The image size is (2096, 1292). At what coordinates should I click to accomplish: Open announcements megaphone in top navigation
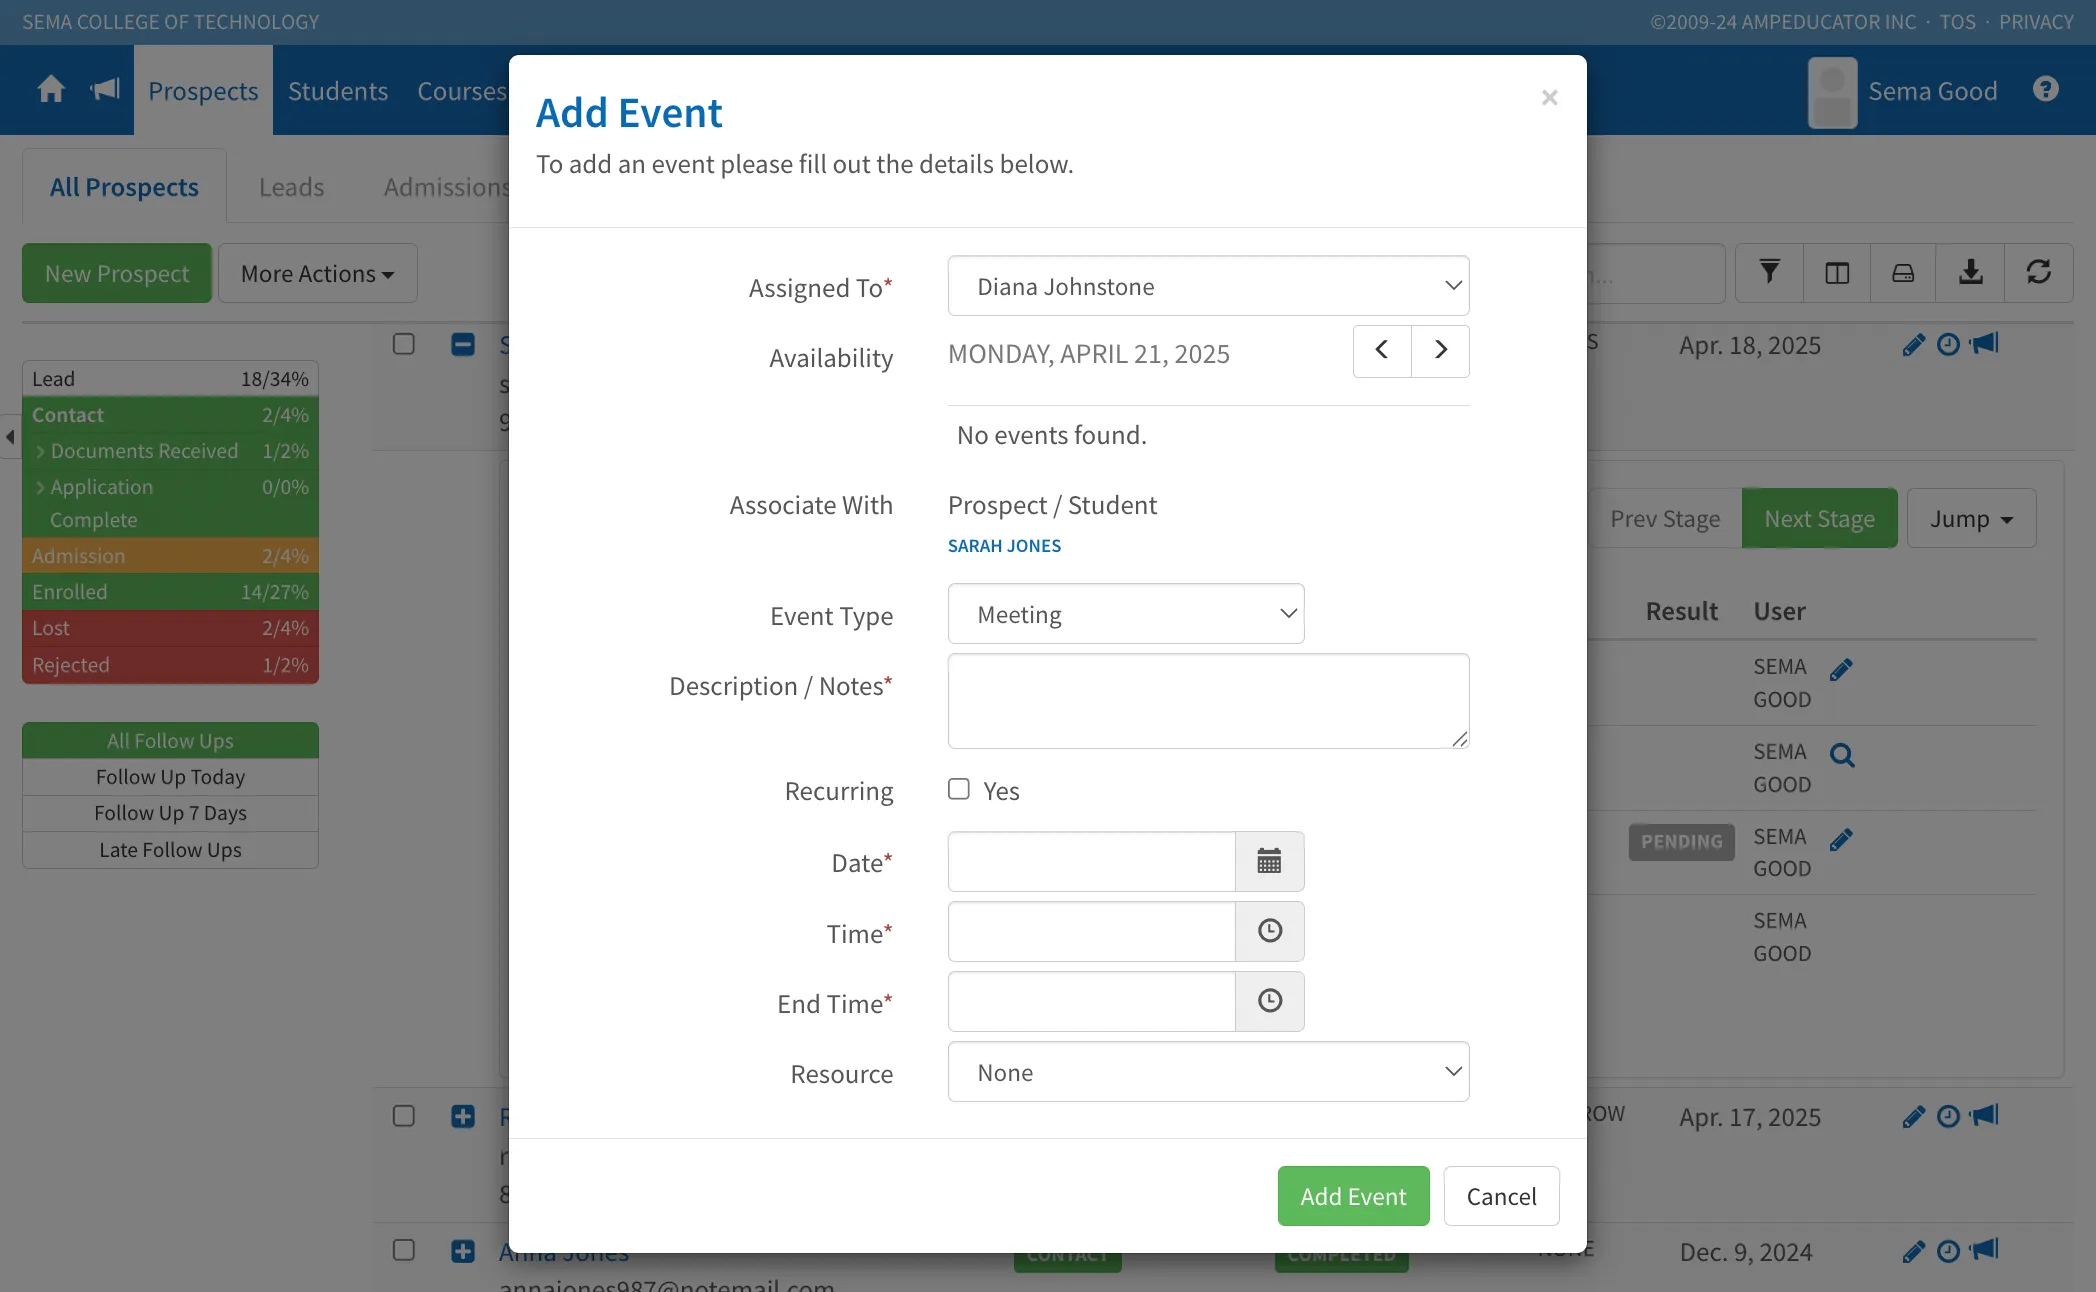pyautogui.click(x=105, y=90)
